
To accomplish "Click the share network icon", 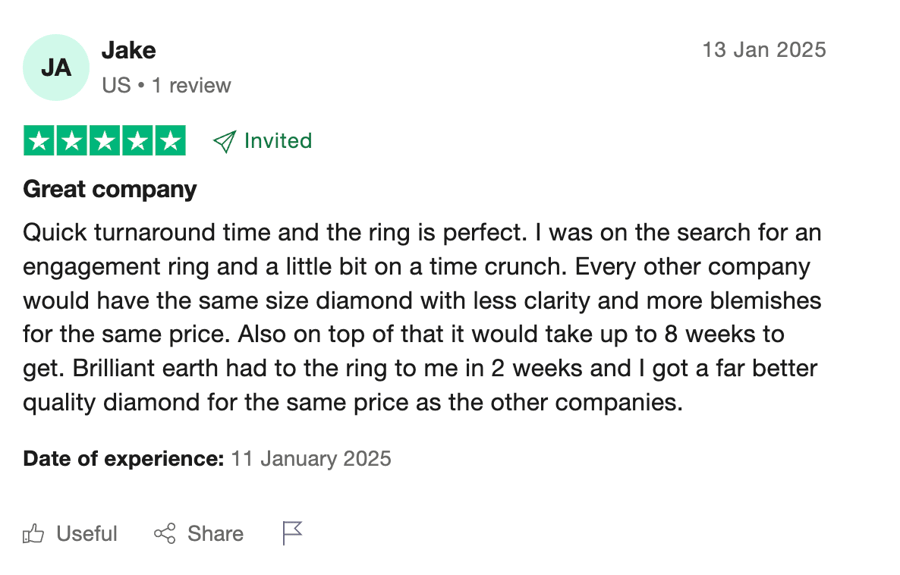I will (x=165, y=534).
